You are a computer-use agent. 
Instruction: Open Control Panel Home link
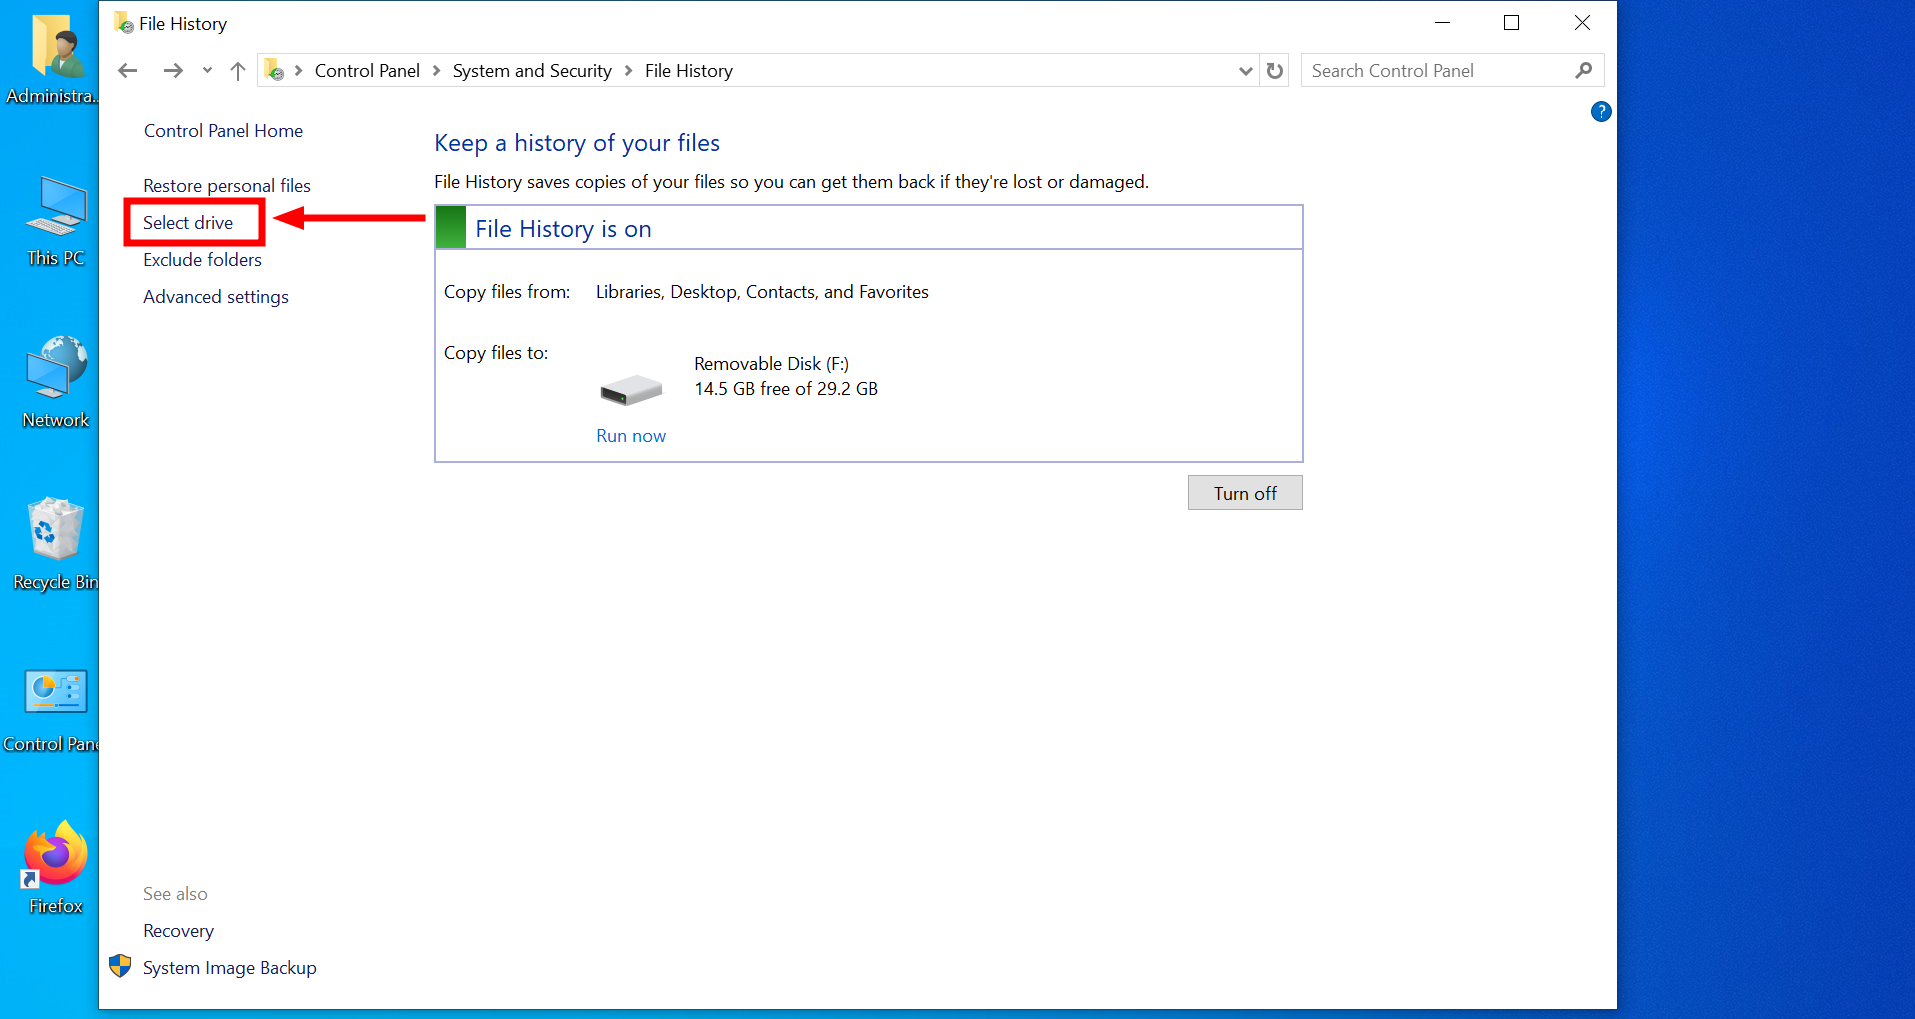223,131
